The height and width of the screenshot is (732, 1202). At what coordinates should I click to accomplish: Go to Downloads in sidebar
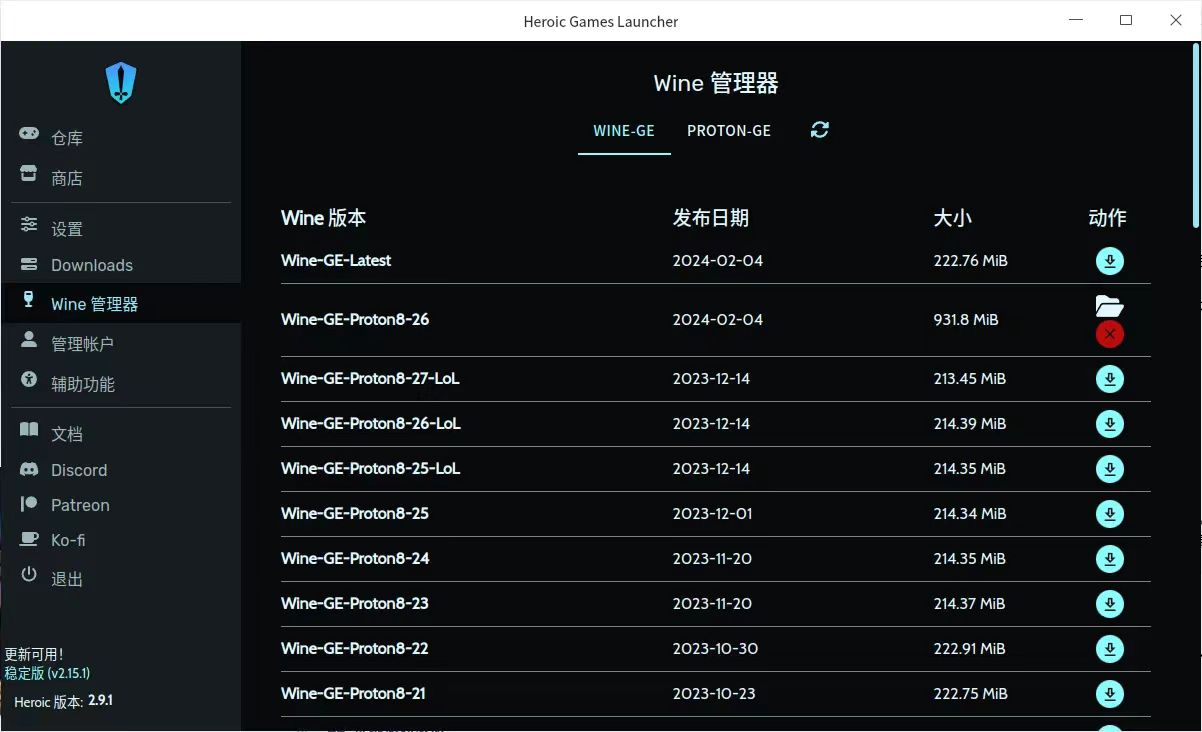pyautogui.click(x=121, y=265)
